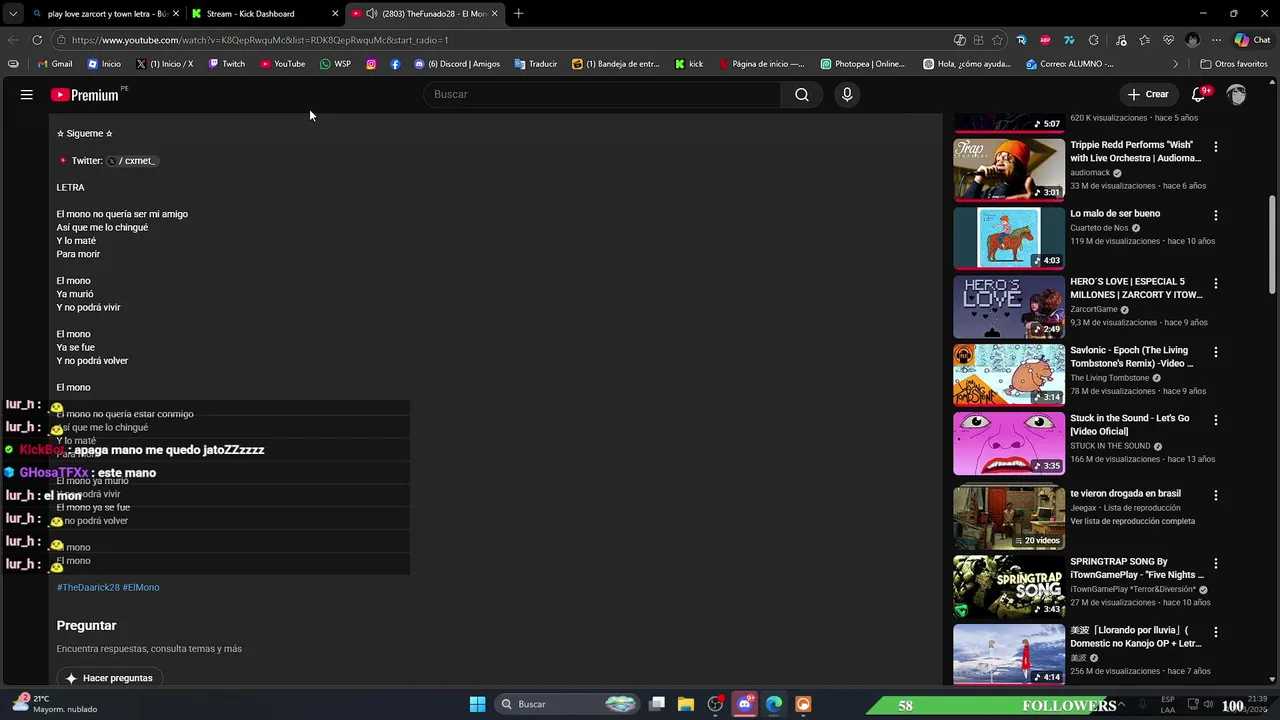The image size is (1280, 720).
Task: Open options menu for Trippie Redd video
Action: coord(1216,147)
